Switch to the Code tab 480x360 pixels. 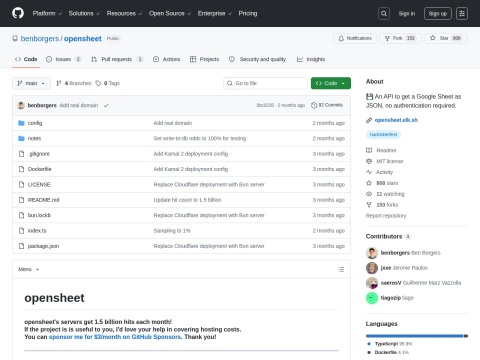[26, 59]
